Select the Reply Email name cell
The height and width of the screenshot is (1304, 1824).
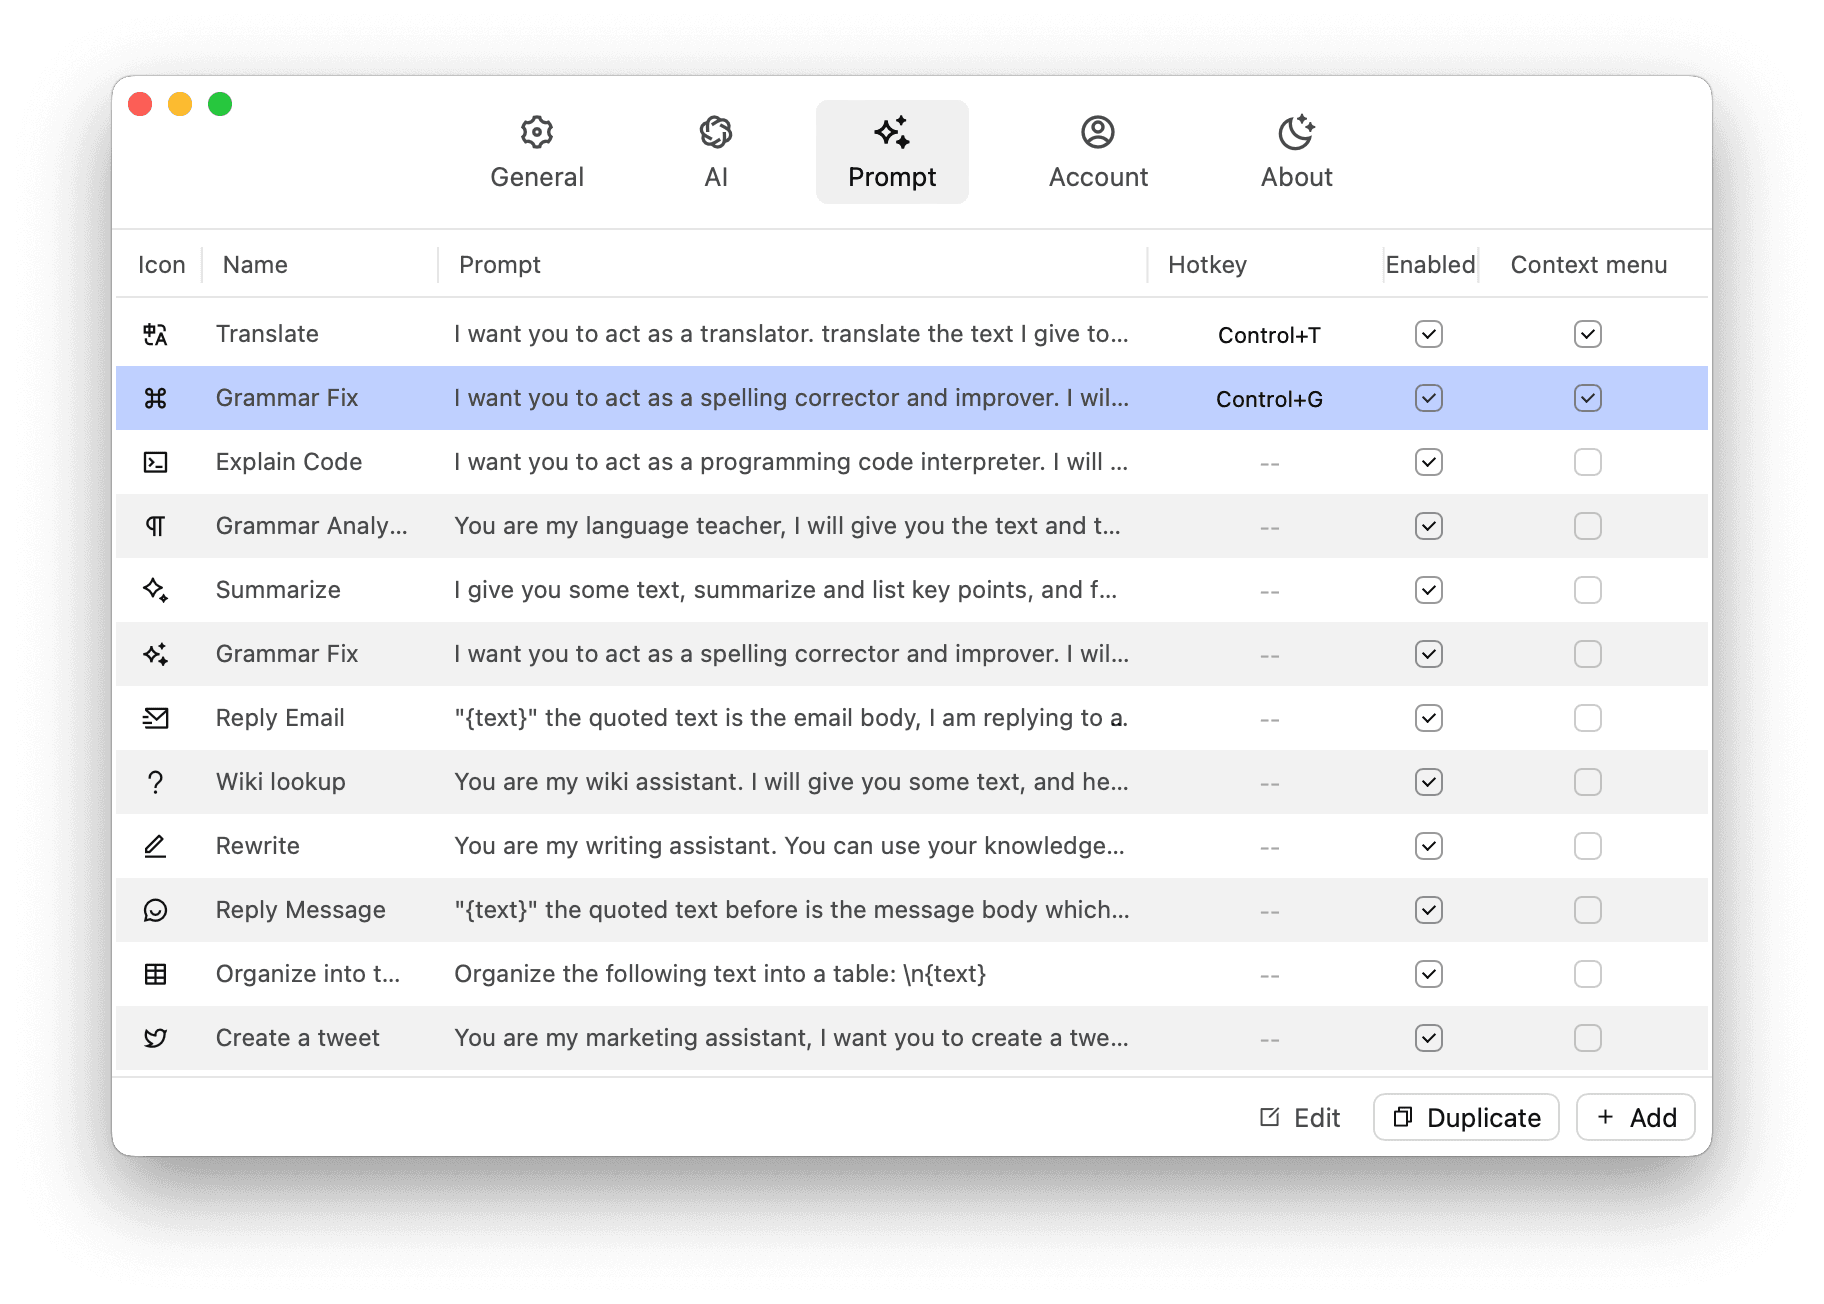280,718
